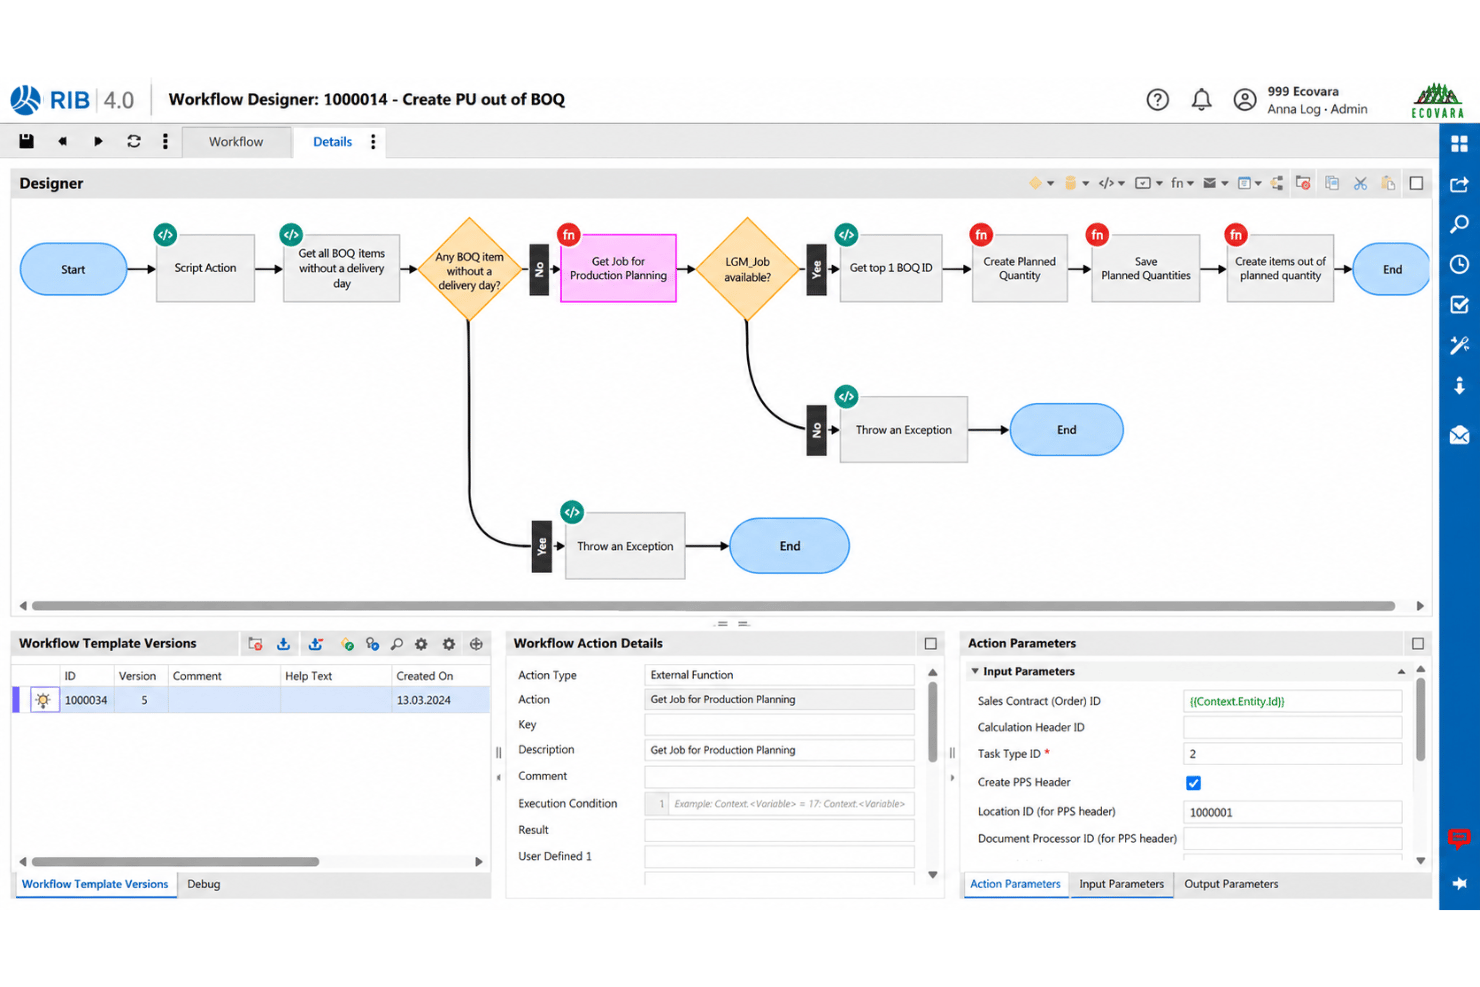The image size is (1480, 987).
Task: Click the Task Type ID input field
Action: pos(1292,754)
